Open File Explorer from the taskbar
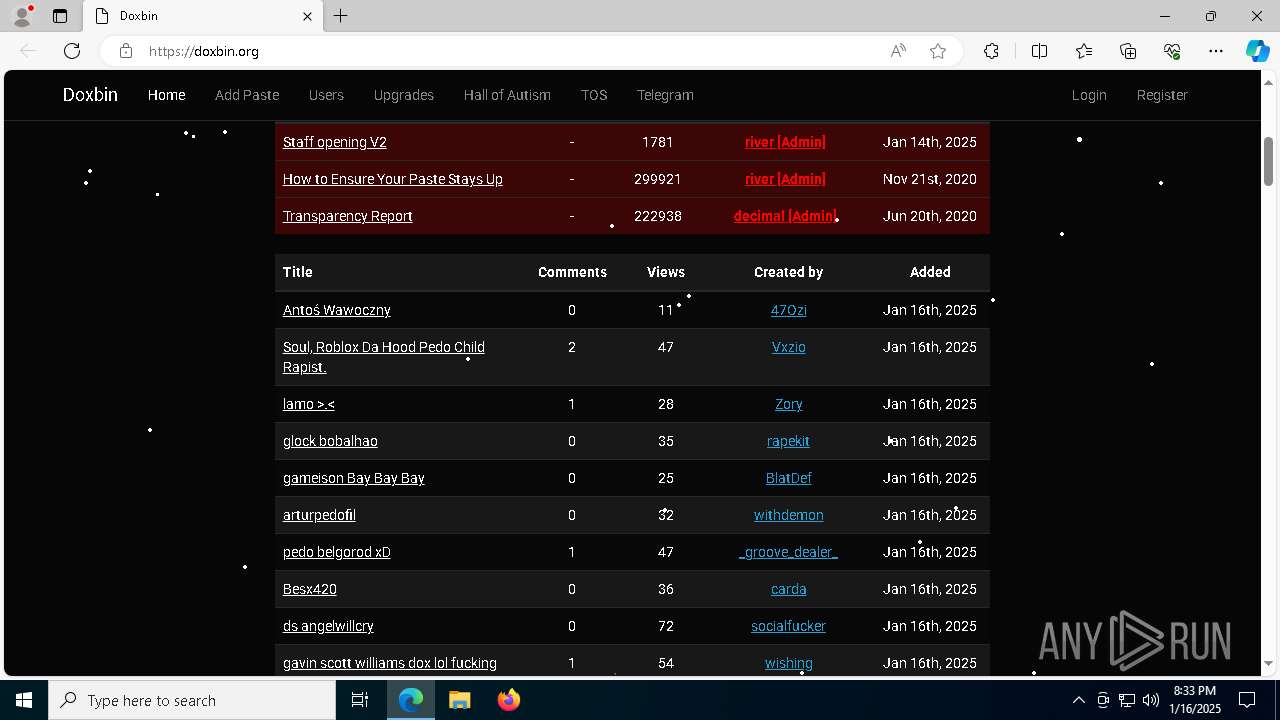This screenshot has width=1280, height=720. (459, 700)
